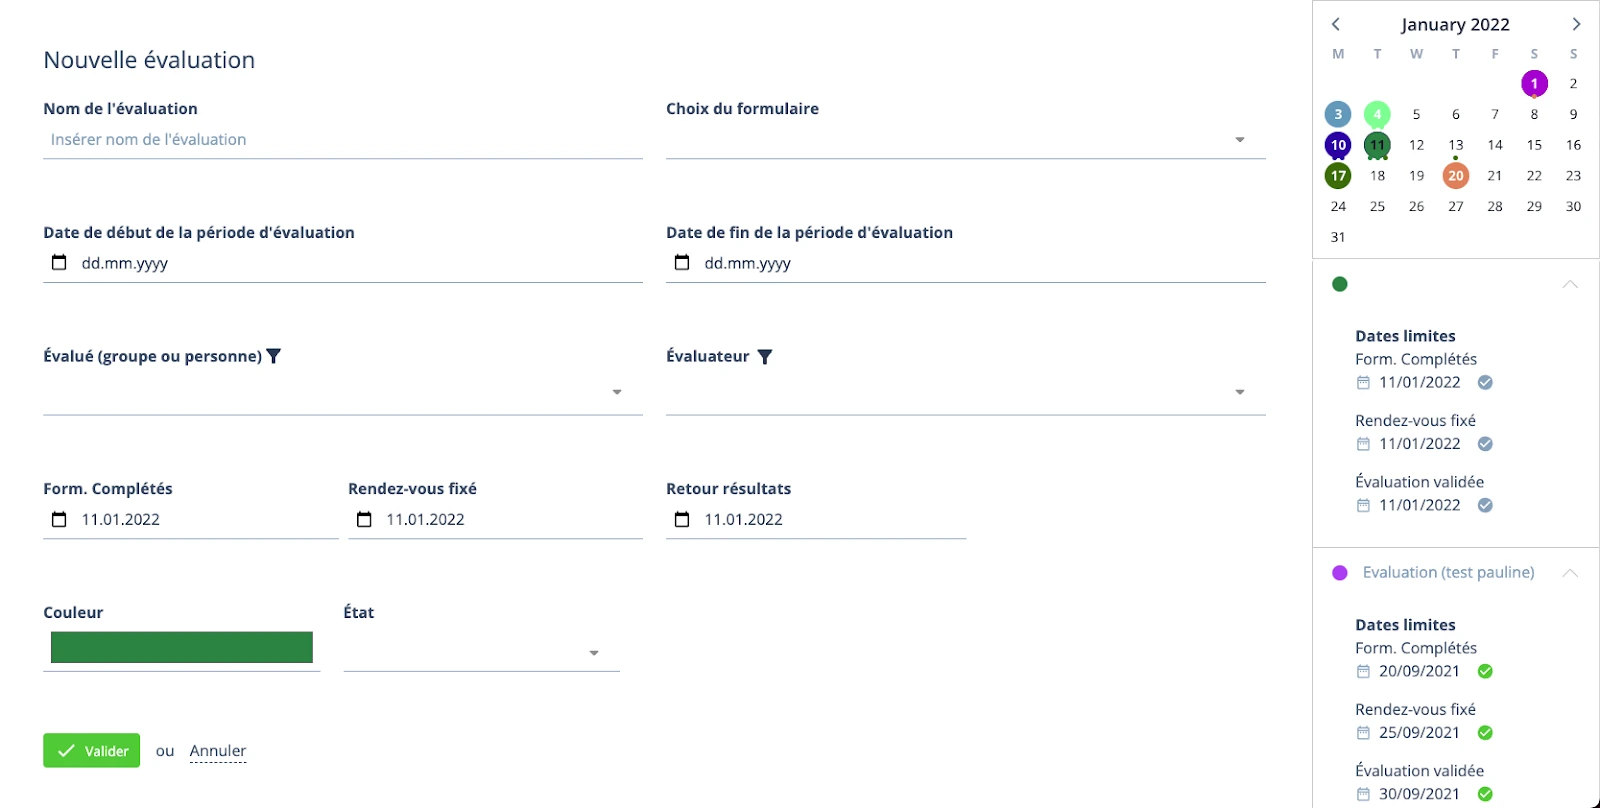Click the filter icon next to Évalué
This screenshot has height=808, width=1600.
point(274,356)
